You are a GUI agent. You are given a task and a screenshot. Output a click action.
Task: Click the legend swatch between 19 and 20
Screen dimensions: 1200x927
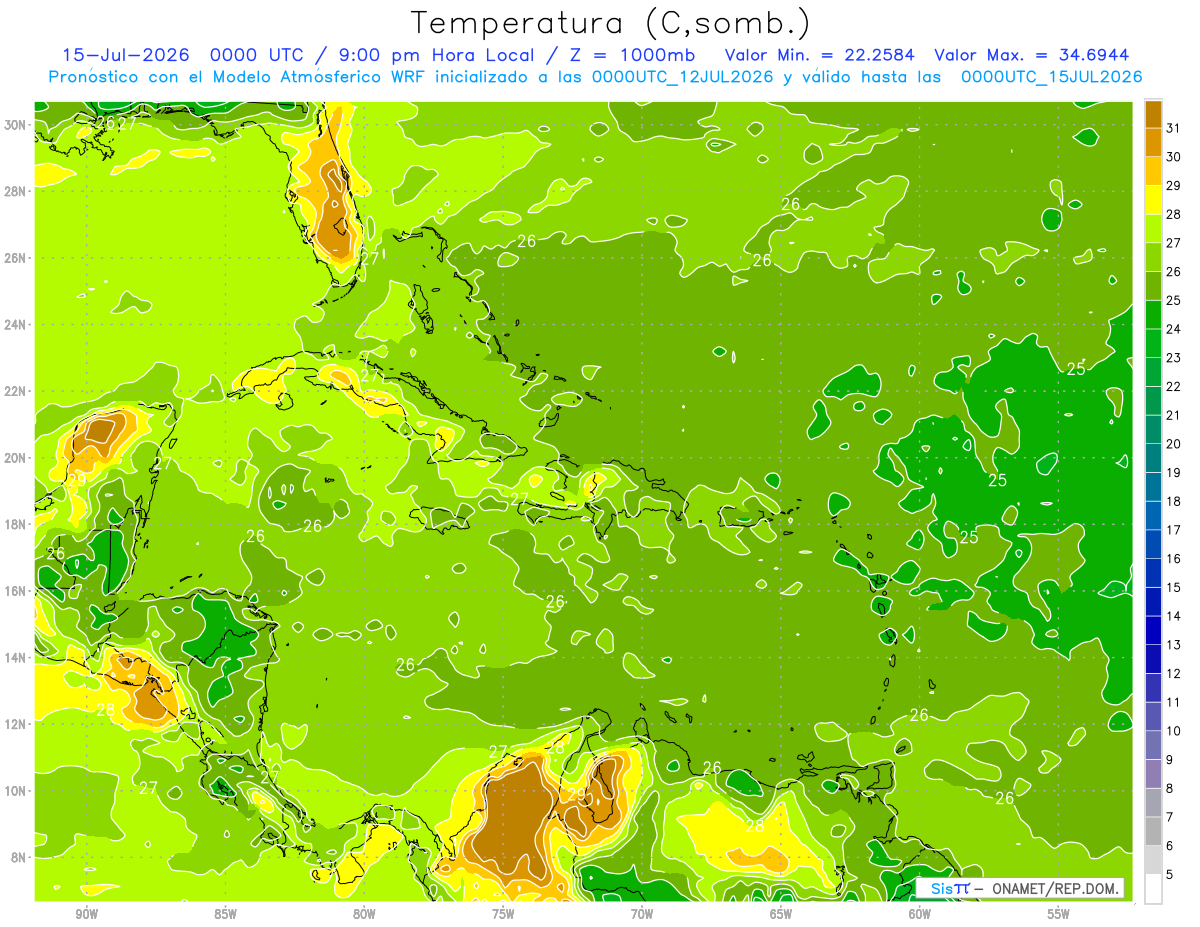[1153, 458]
